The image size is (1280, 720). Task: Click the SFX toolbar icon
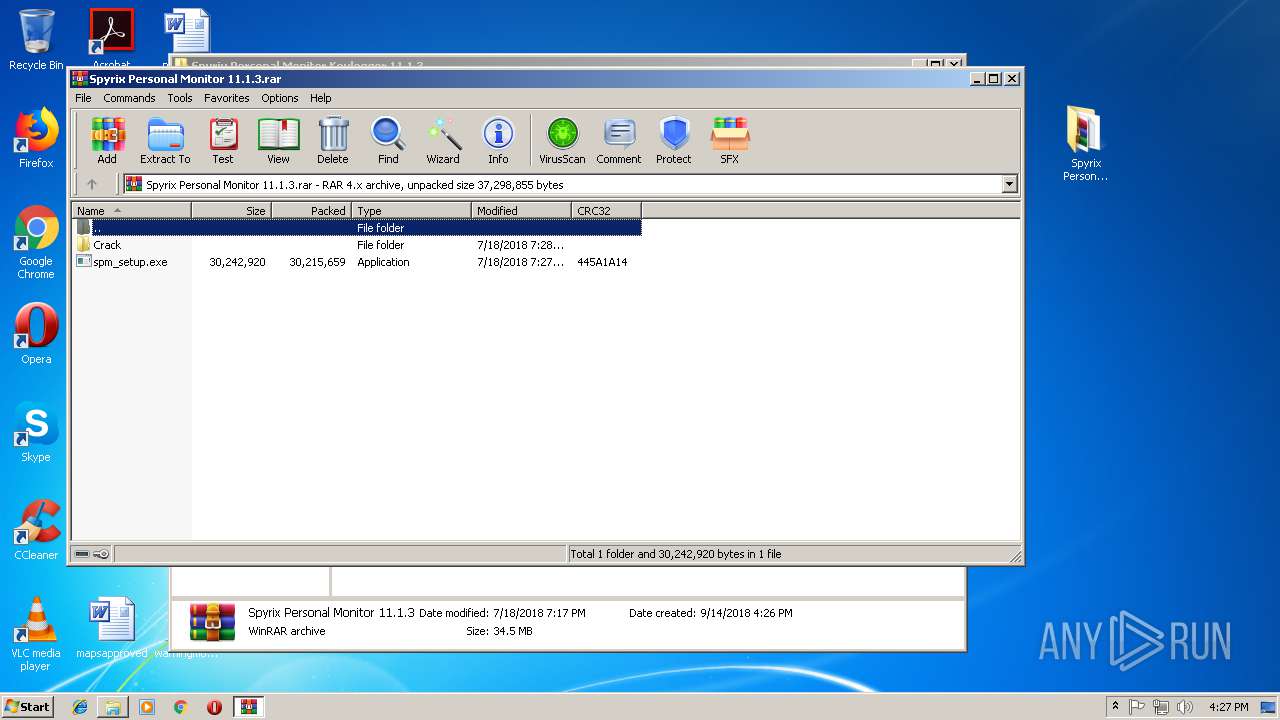tap(730, 140)
